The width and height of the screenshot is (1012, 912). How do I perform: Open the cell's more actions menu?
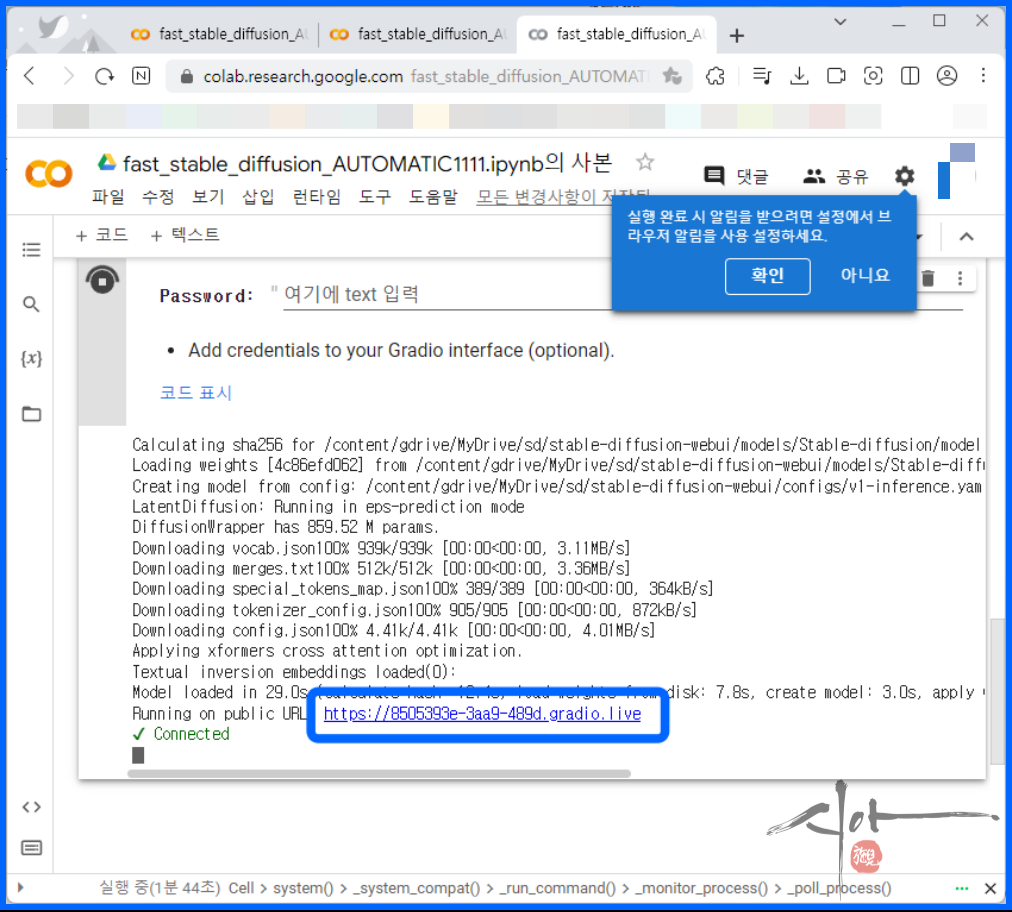click(960, 278)
